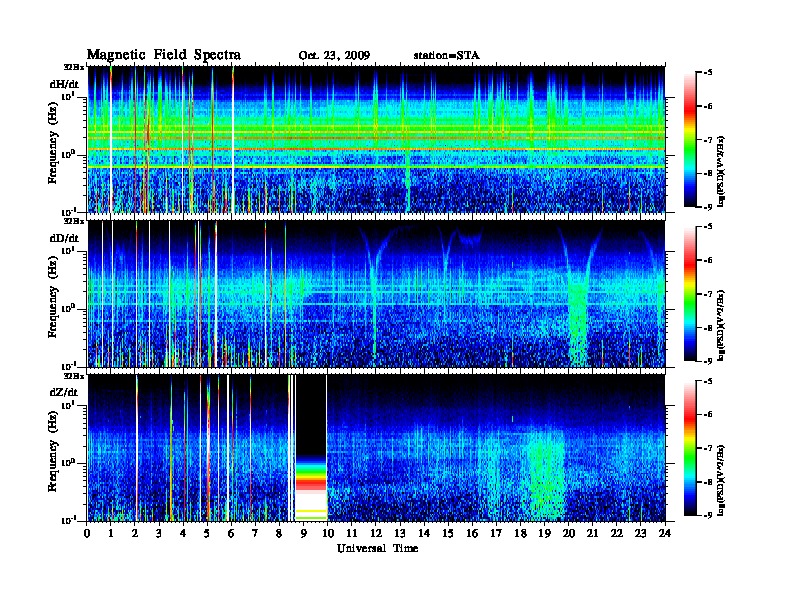Viewport: 792px width, 612px height.
Task: Click the -5 tick on the dH/dt color bar
Action: (x=708, y=73)
